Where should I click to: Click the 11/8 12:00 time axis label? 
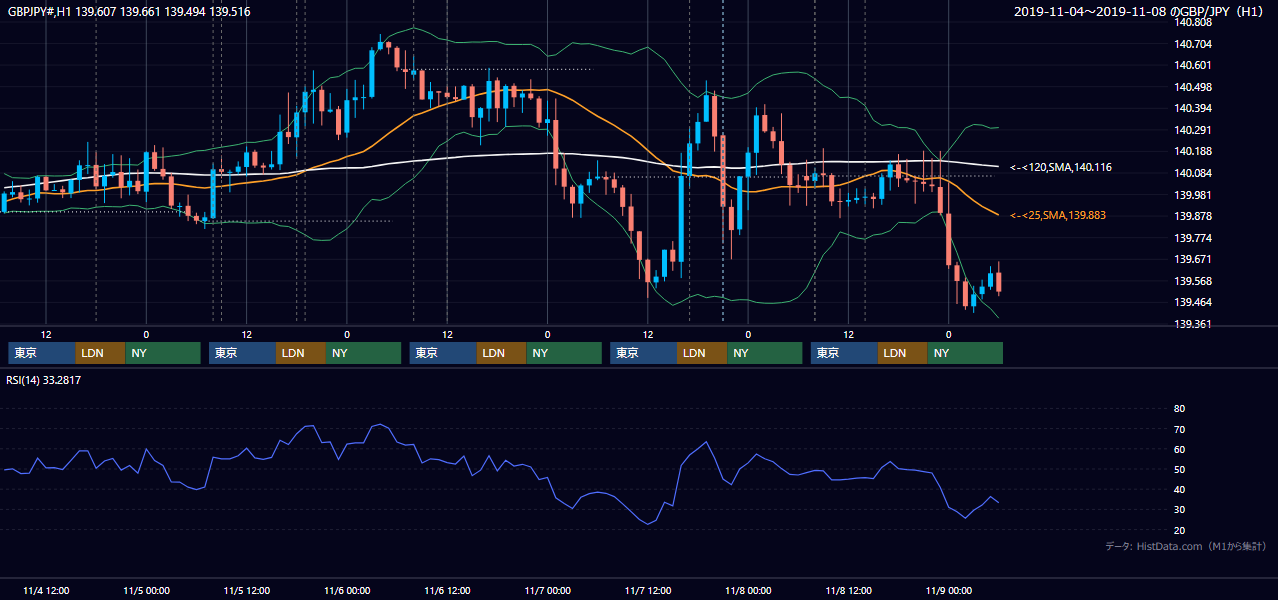(848, 591)
